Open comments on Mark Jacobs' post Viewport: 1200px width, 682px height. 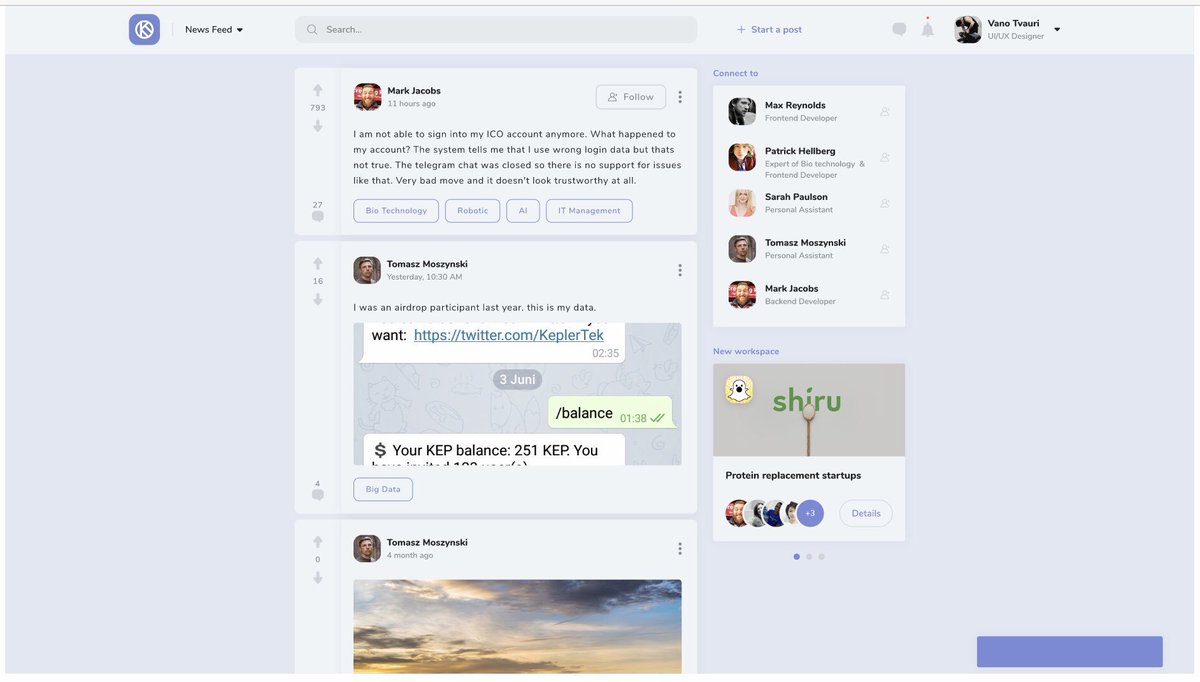click(318, 216)
